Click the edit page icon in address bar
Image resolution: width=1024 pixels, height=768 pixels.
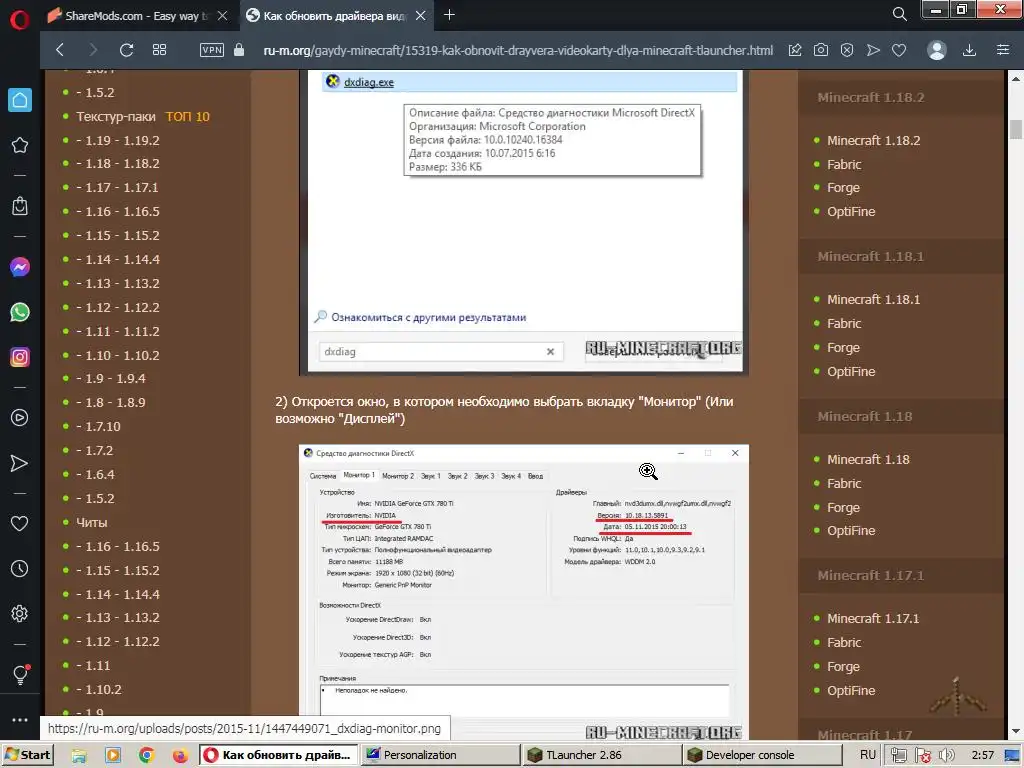795,50
